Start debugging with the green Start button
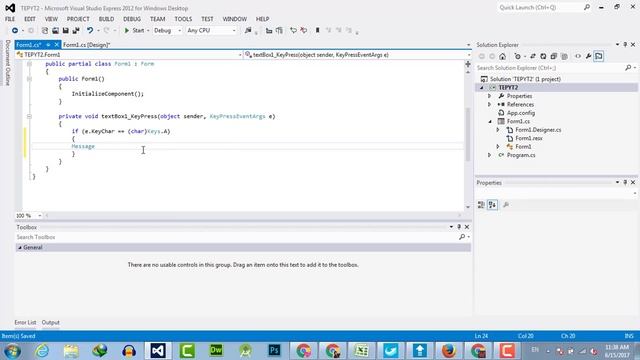Image resolution: width=640 pixels, height=360 pixels. (134, 31)
